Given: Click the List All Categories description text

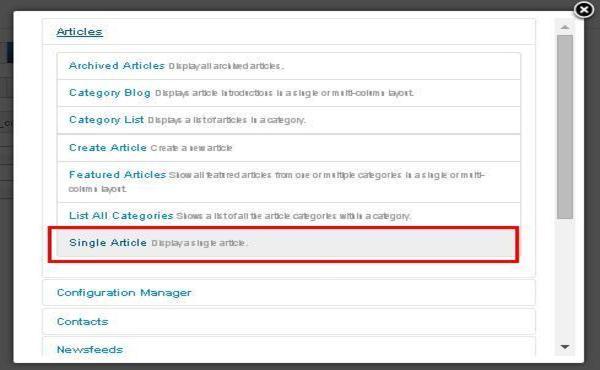Looking at the screenshot, I should (293, 216).
